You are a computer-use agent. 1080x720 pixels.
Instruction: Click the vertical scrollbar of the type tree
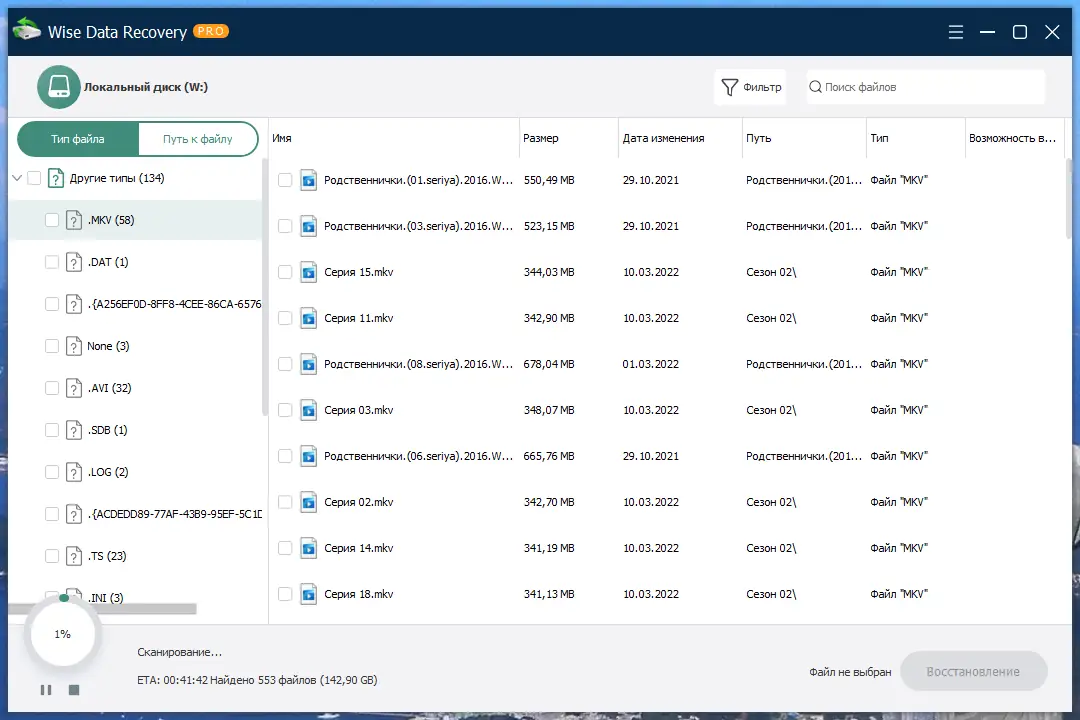click(264, 288)
